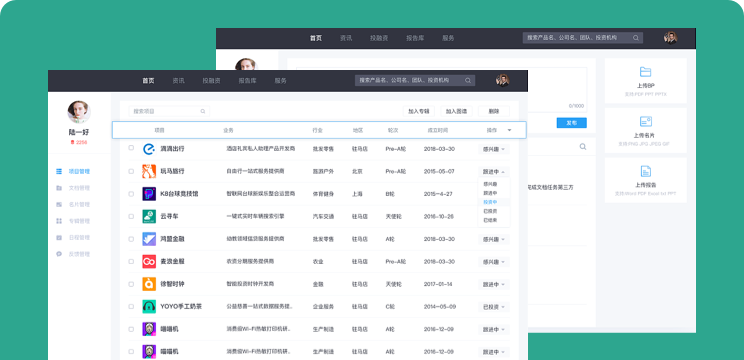
Task: Click the 上传BP folder icon
Action: (645, 72)
